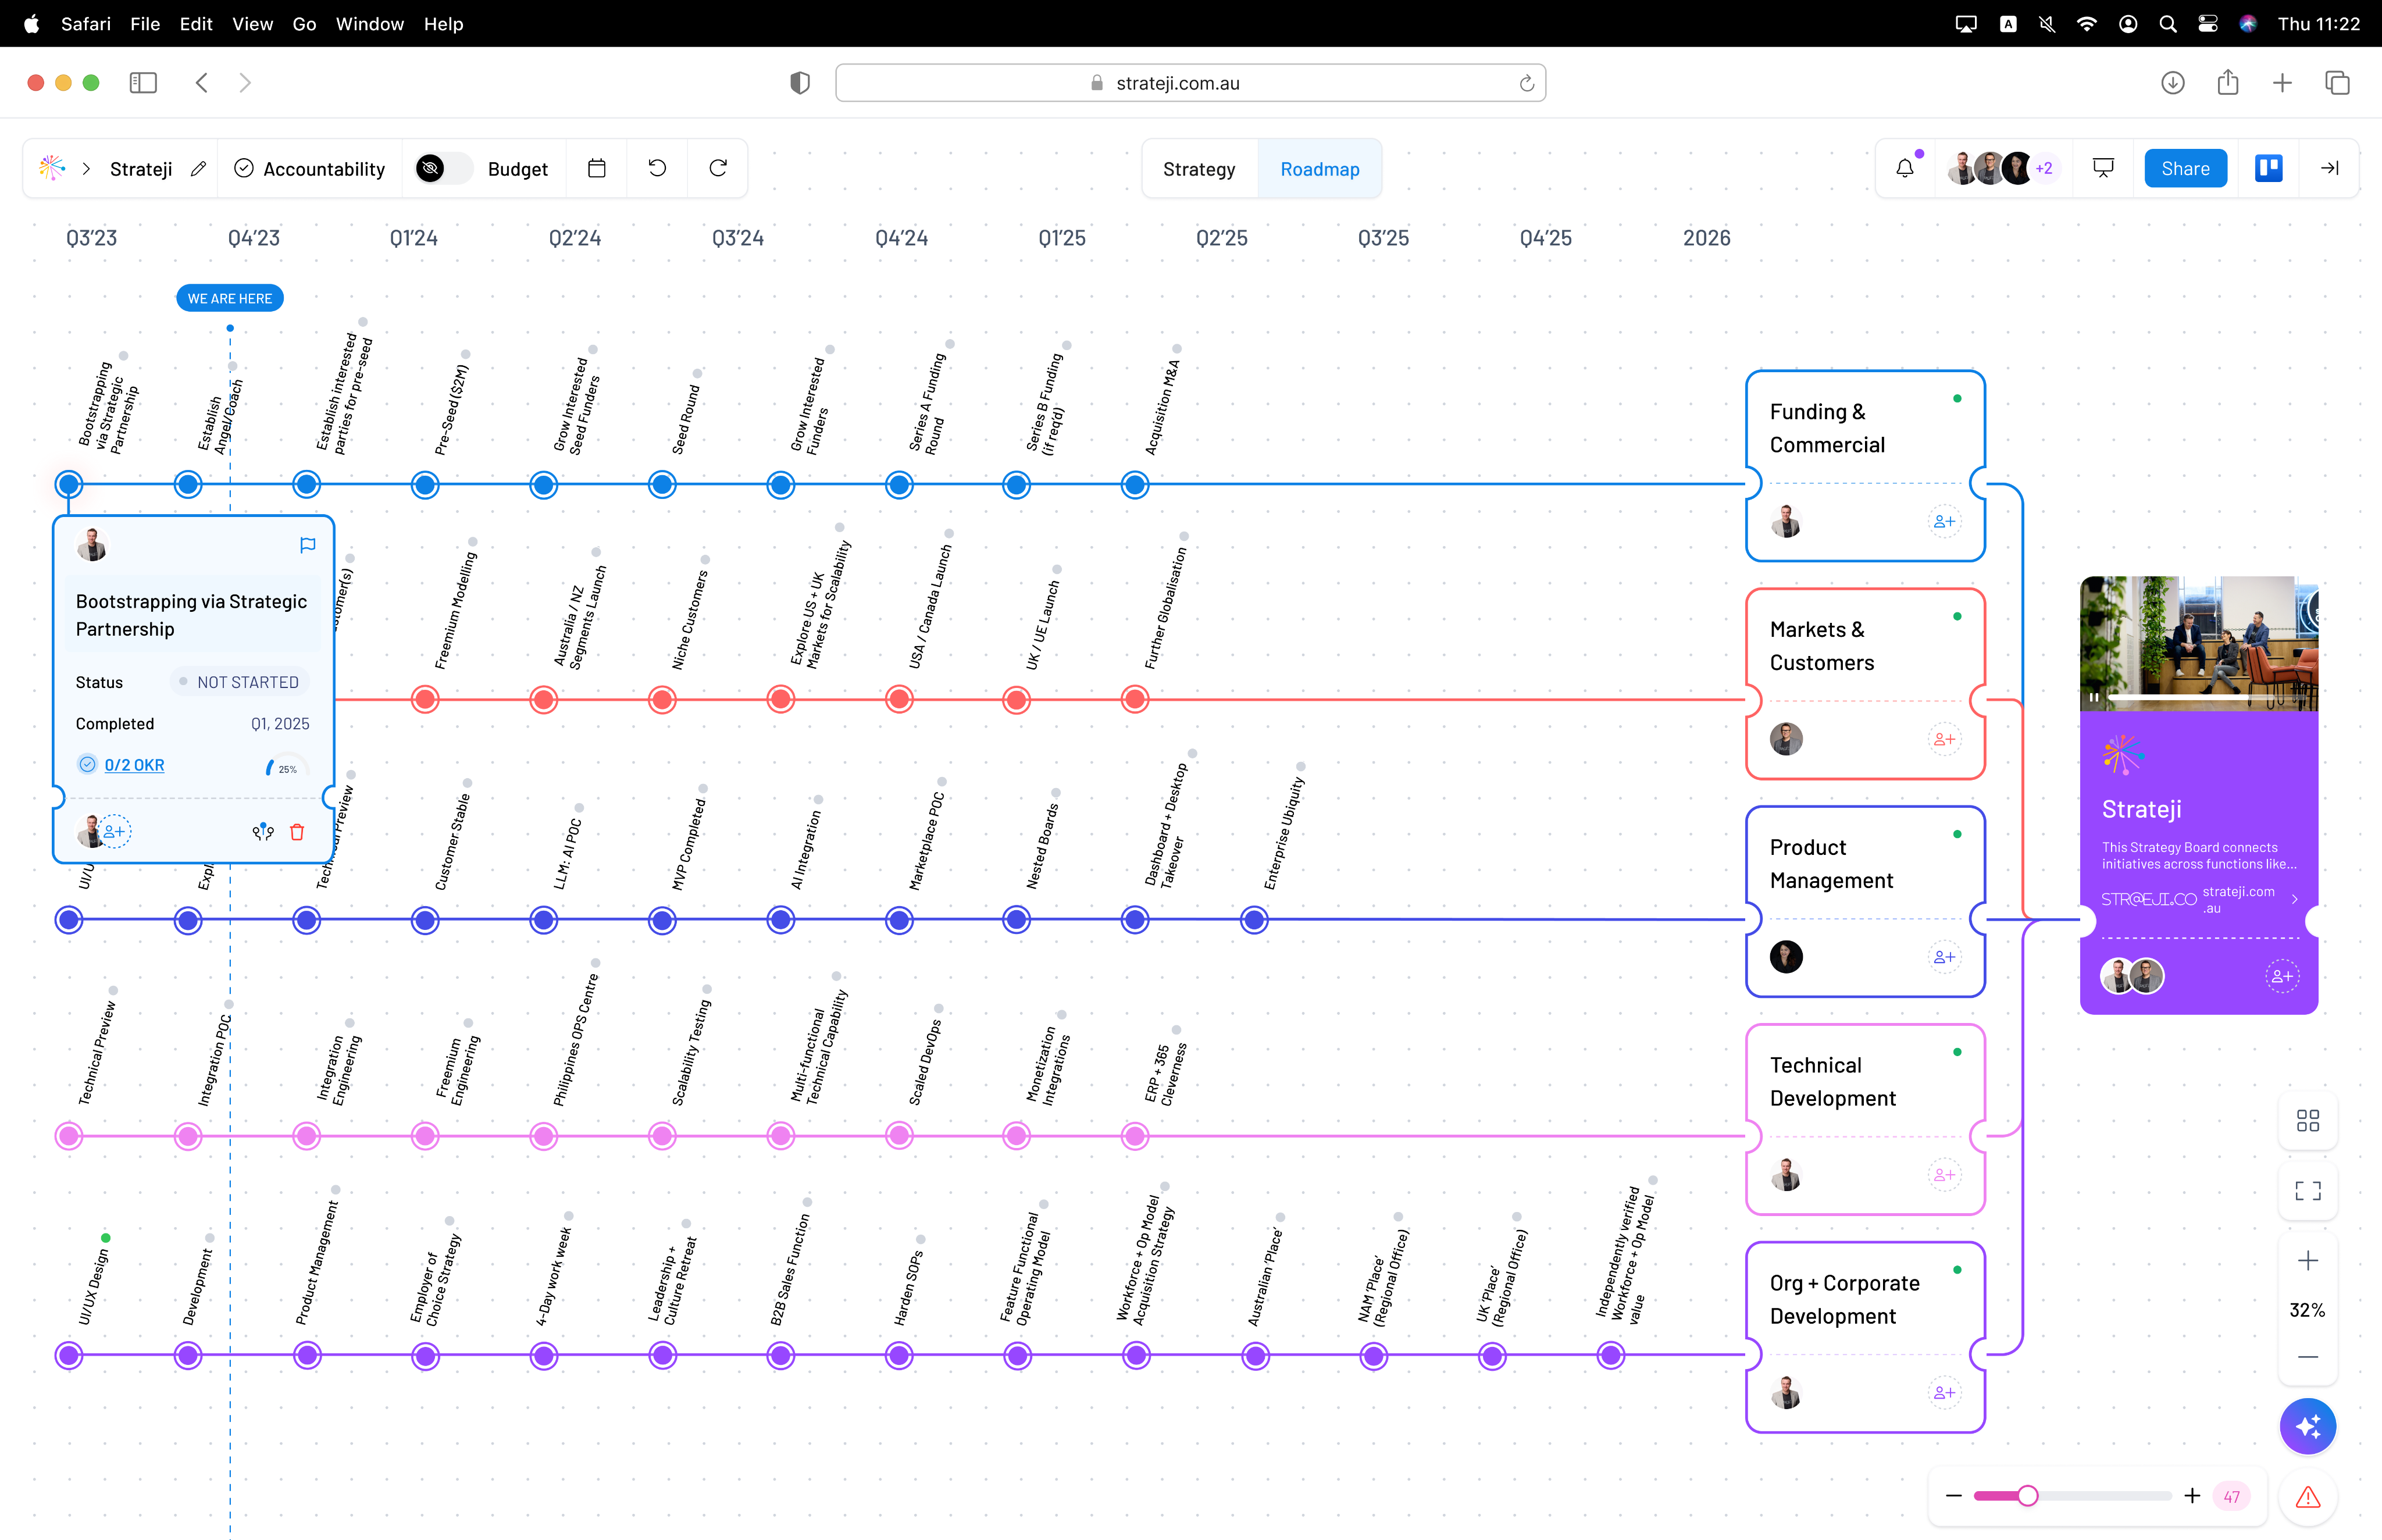Open presentation mode screen icon
This screenshot has width=2382, height=1540.
pyautogui.click(x=2103, y=168)
